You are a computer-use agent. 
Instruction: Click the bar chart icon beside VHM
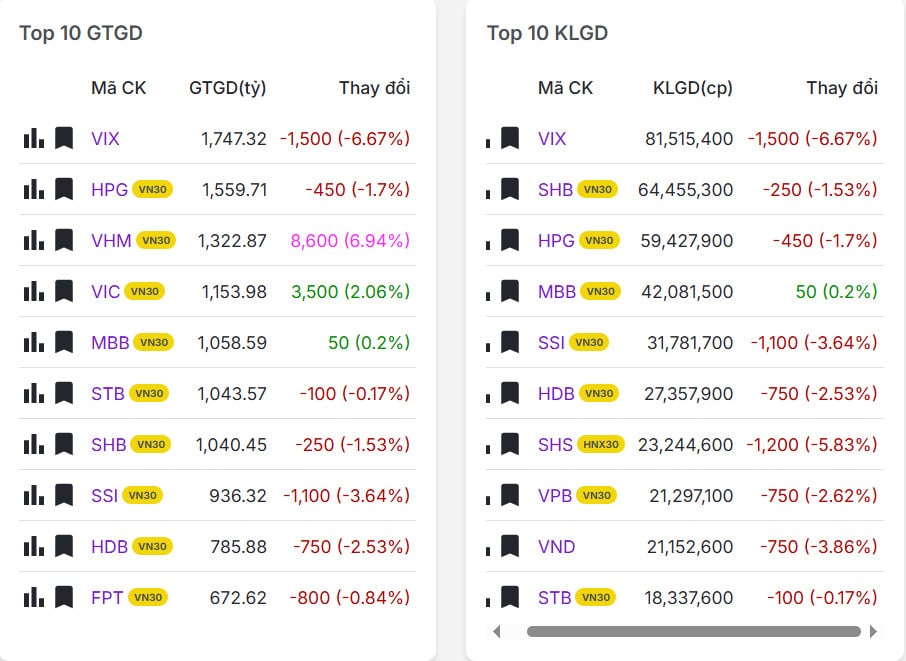(x=34, y=240)
